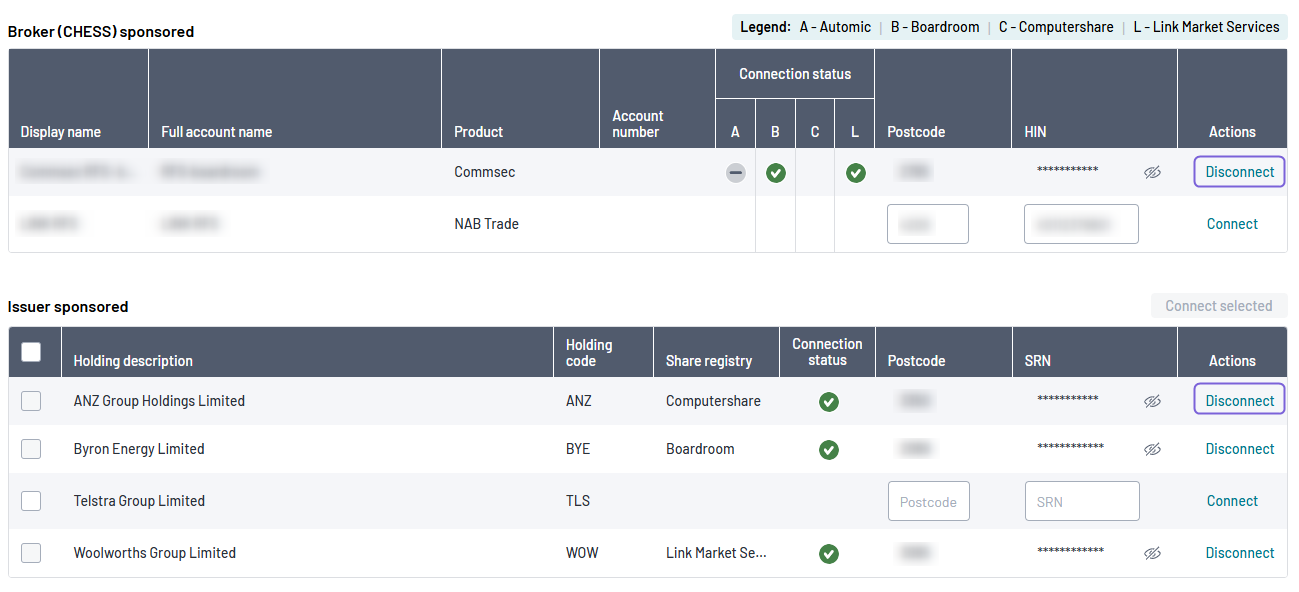Click the Automic dash status icon in Commsec row
This screenshot has height=592, width=1299.
tap(735, 172)
